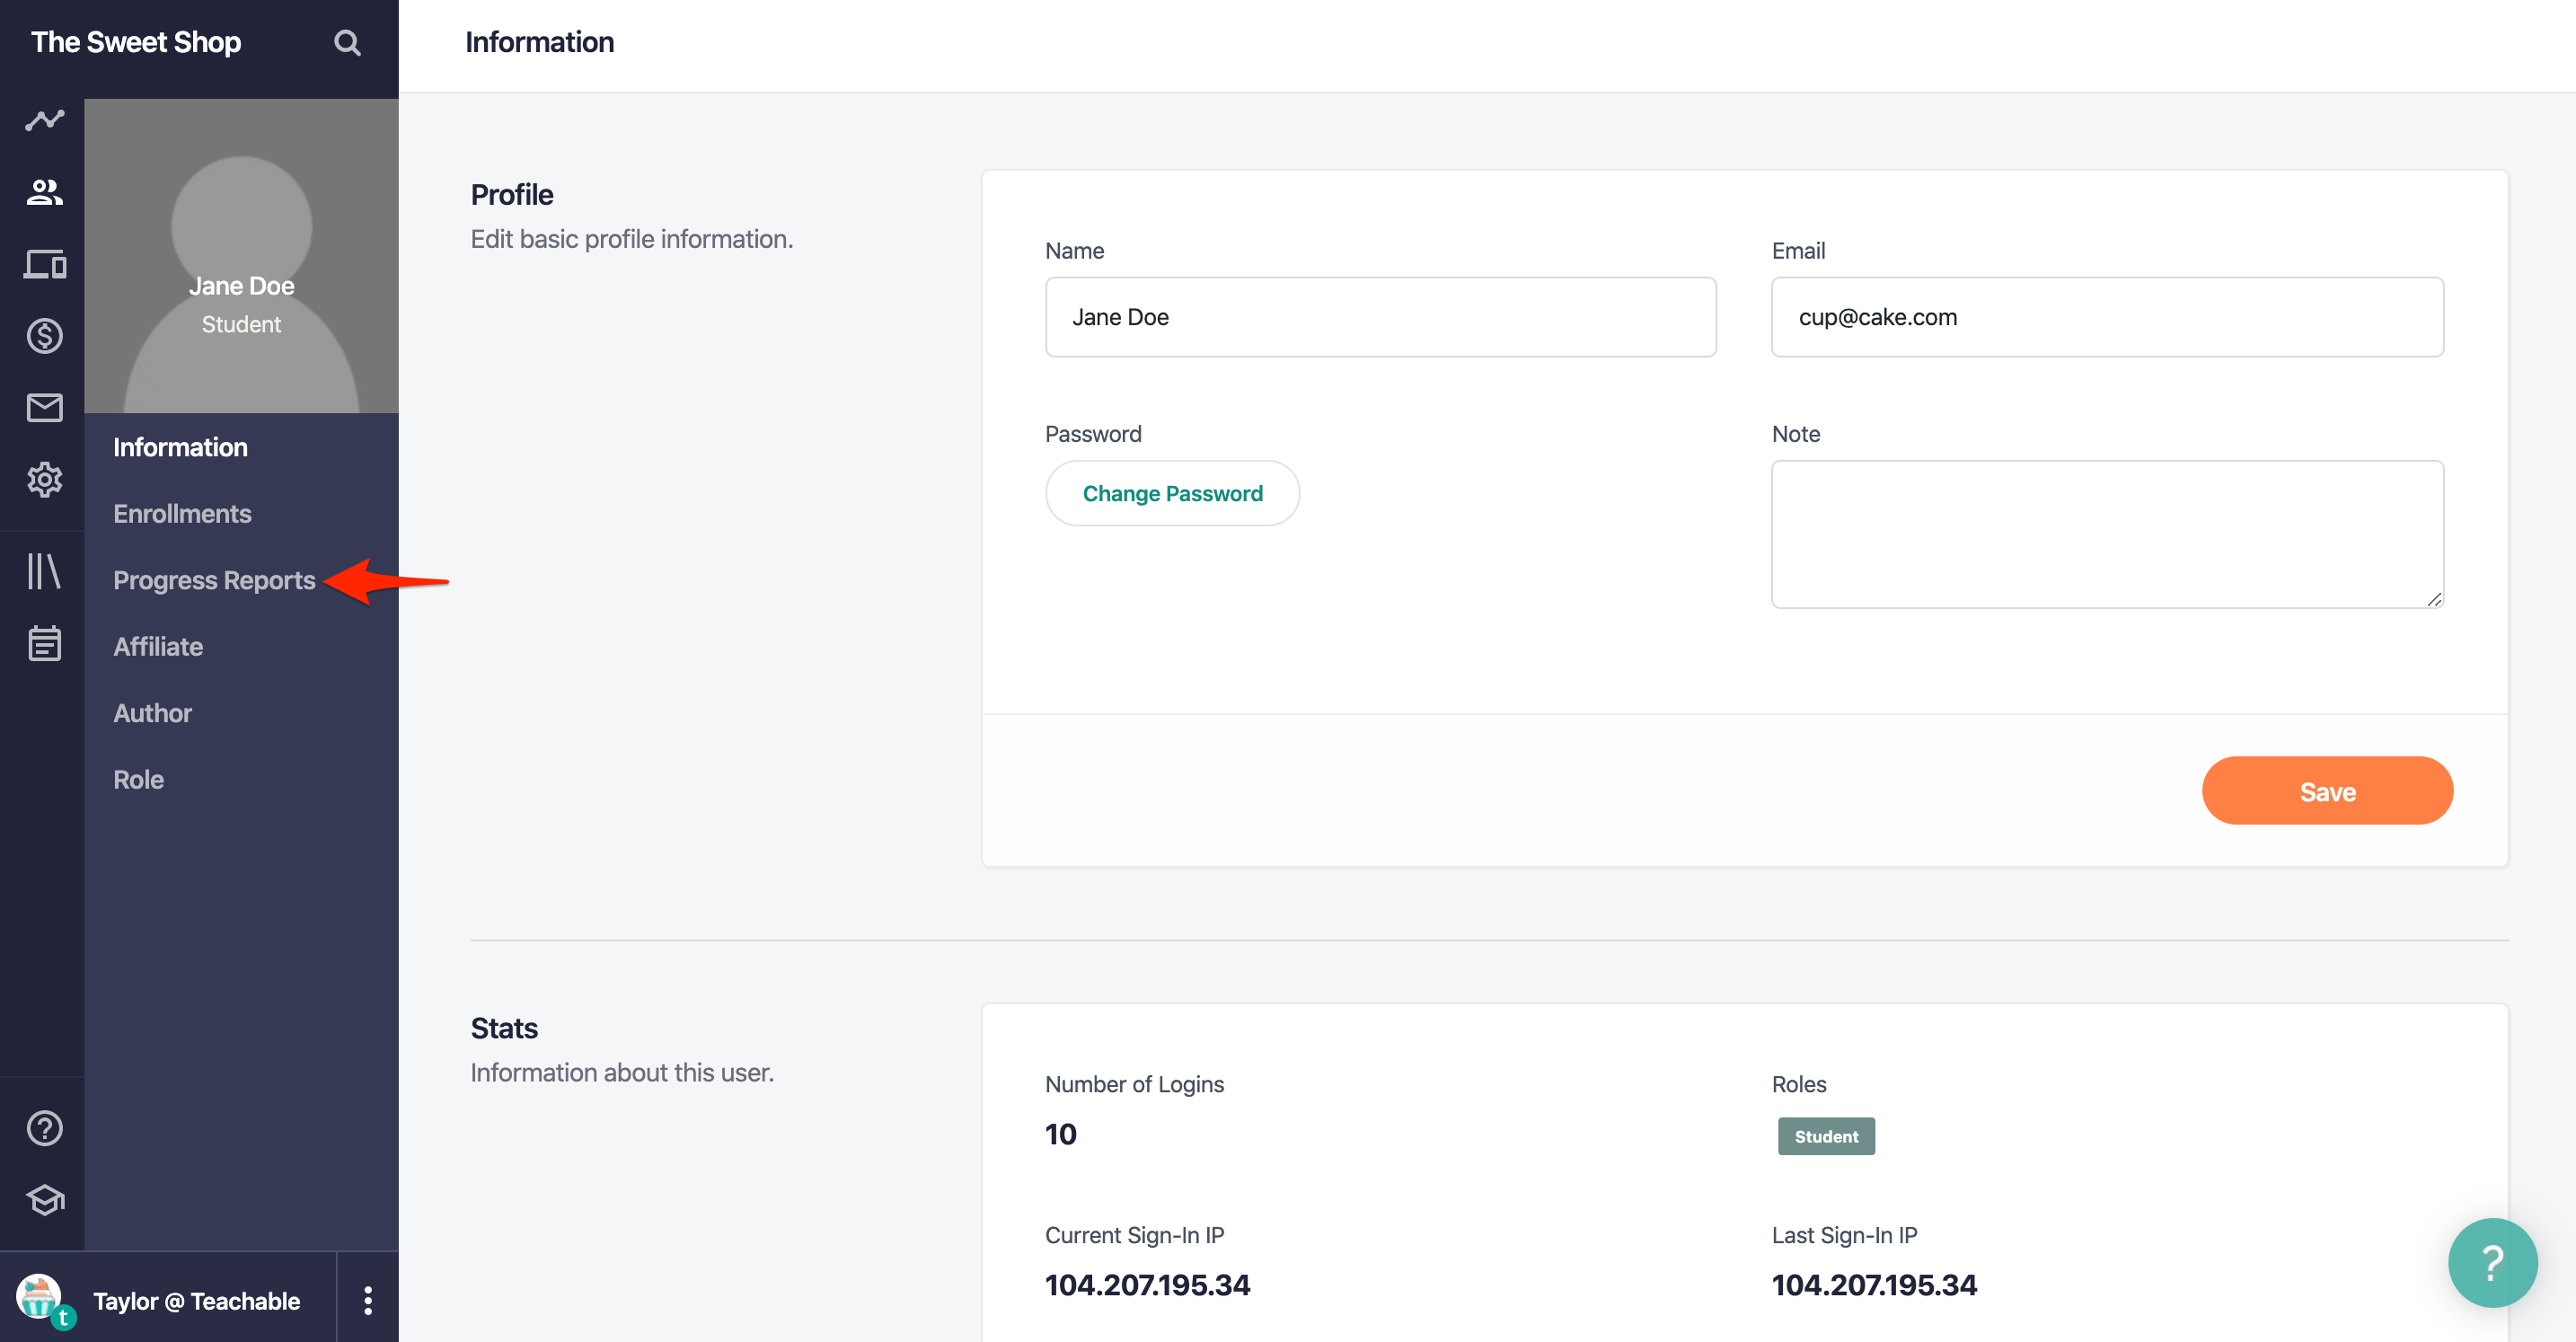Viewport: 2576px width, 1342px height.
Task: Open Progress Reports for Jane Doe
Action: [214, 580]
